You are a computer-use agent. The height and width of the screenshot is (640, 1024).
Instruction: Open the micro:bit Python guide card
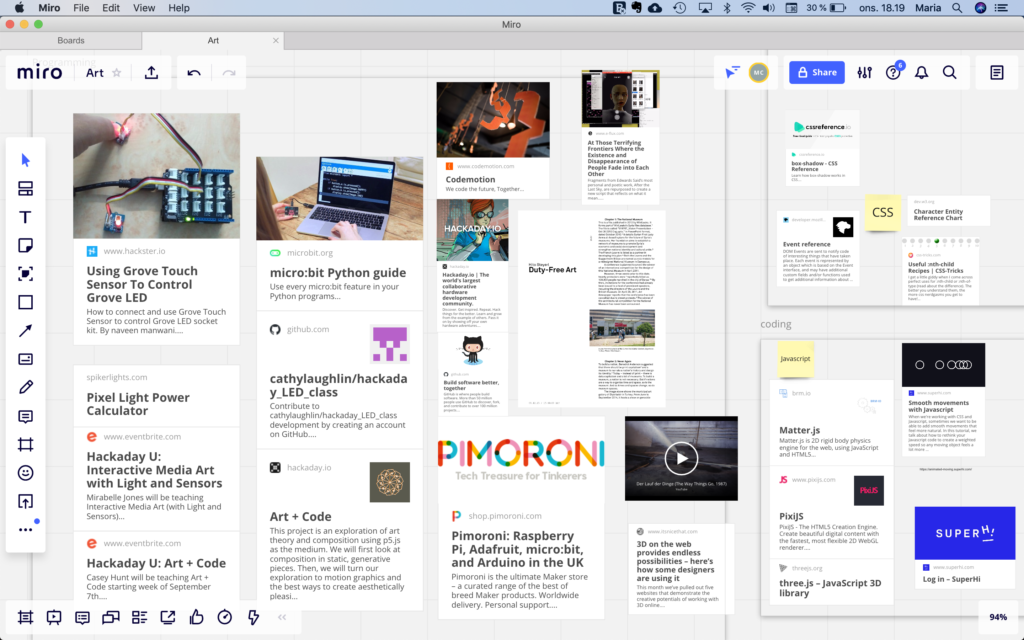point(340,232)
